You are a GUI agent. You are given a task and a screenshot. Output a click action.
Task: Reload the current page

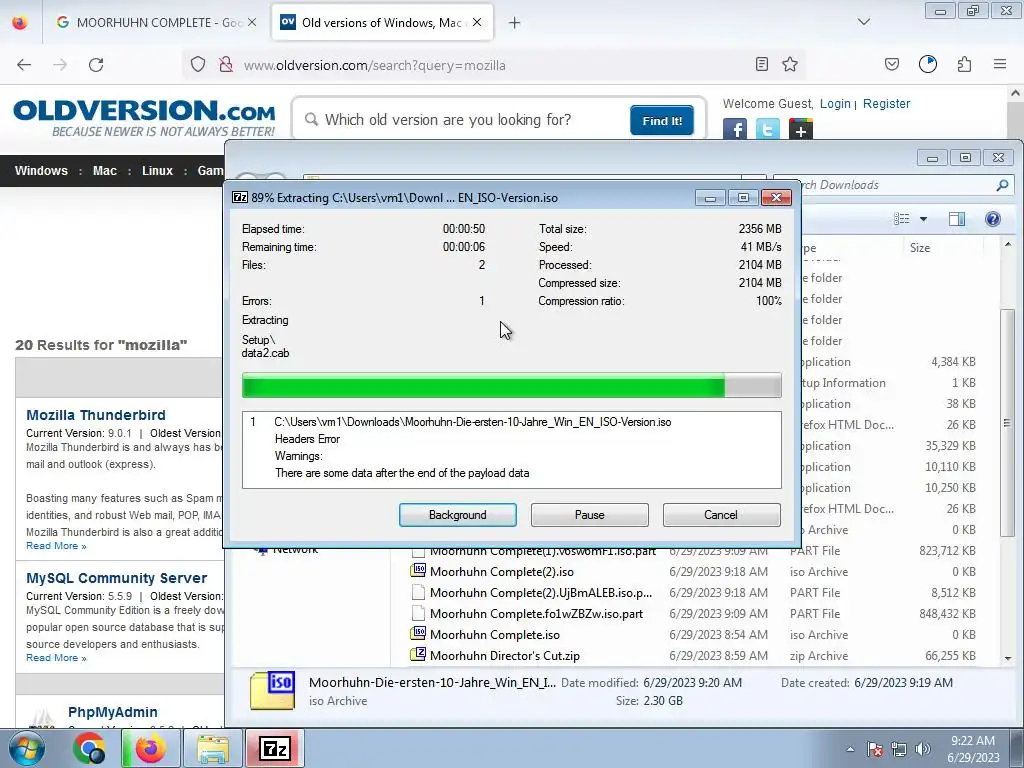pos(96,65)
